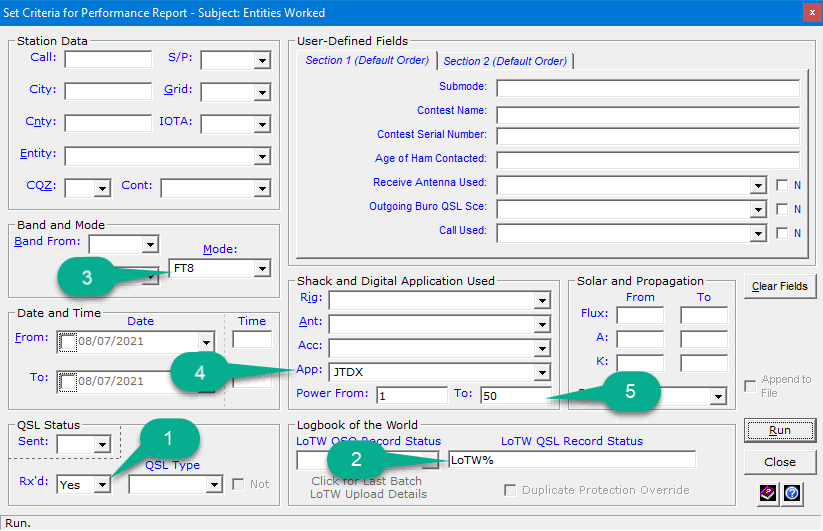Click the City input field

click(108, 91)
